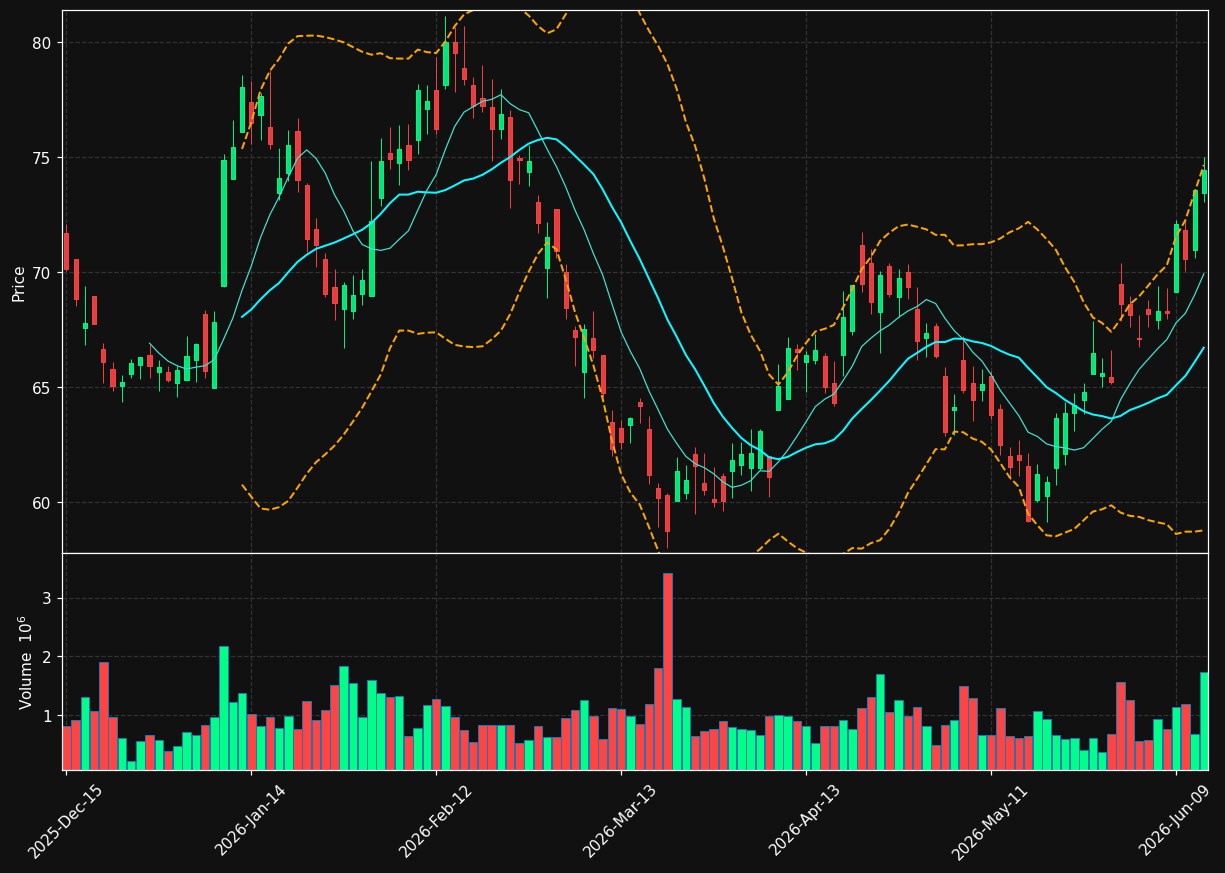Click the price axis value 70
The image size is (1225, 873).
click(x=41, y=273)
